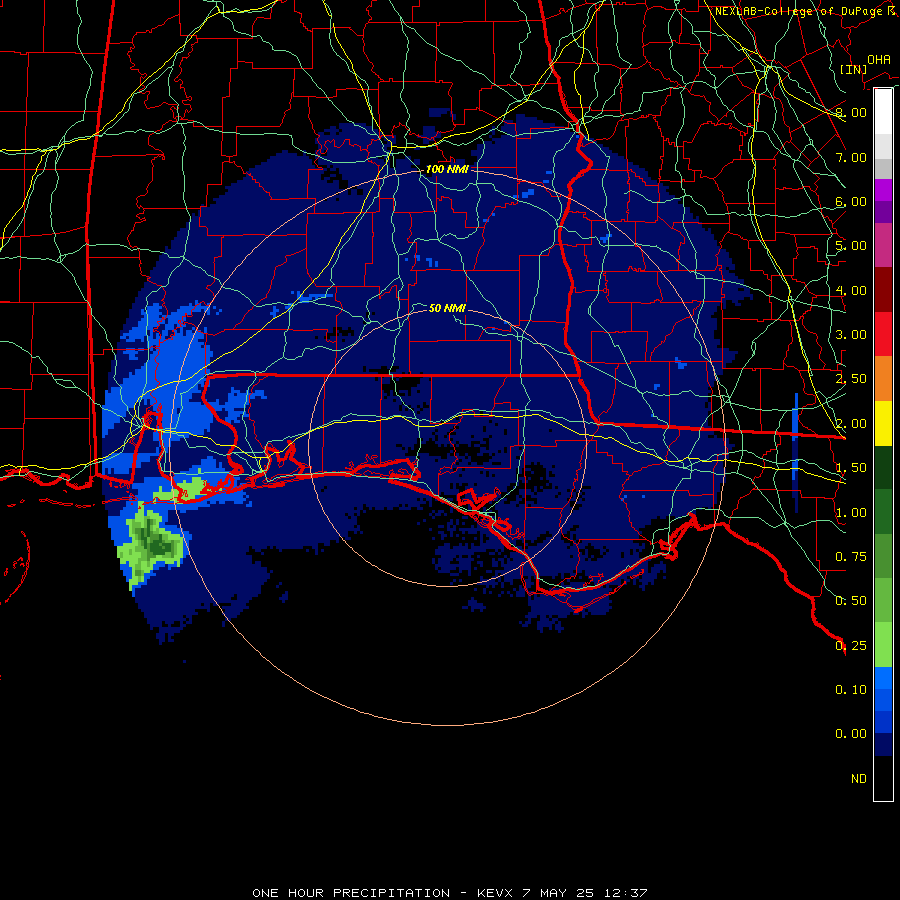900x900 pixels.
Task: Click the 100 NMI range ring label
Action: tap(447, 169)
